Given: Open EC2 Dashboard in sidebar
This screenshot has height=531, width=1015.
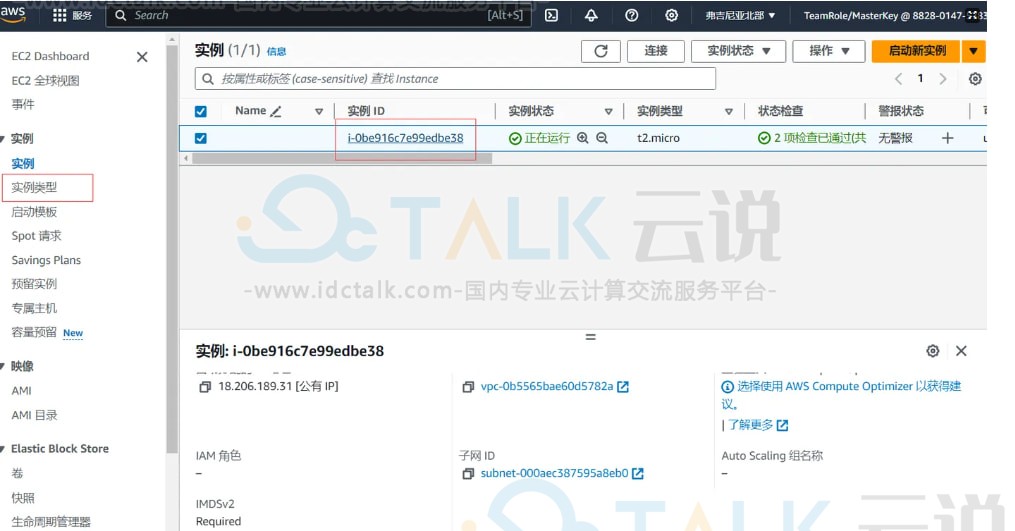Looking at the screenshot, I should point(50,56).
